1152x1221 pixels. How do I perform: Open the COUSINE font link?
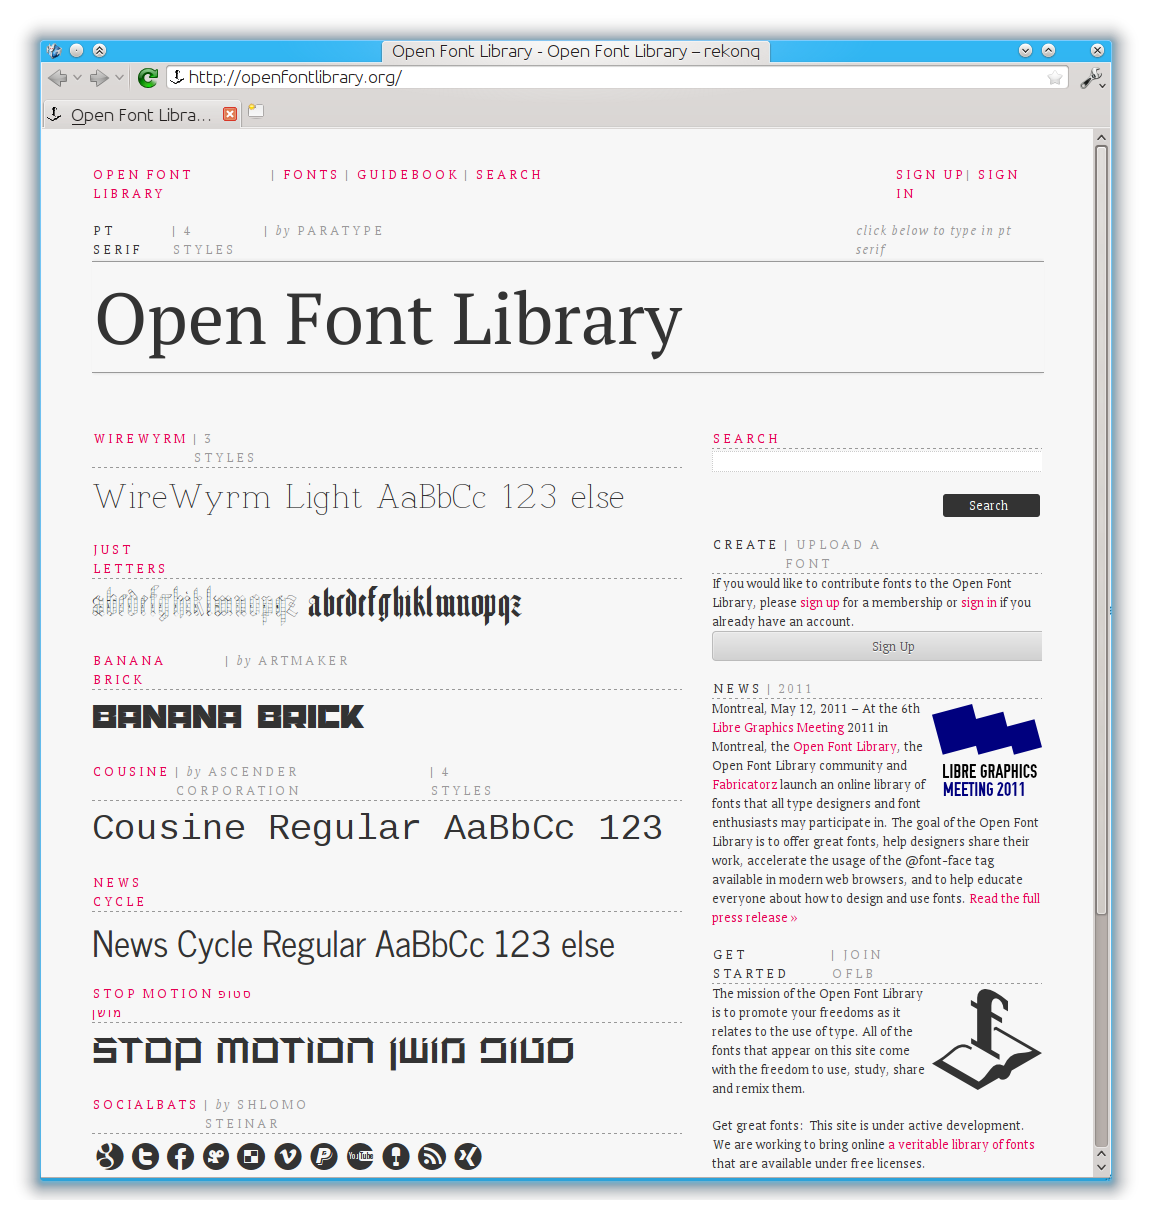pyautogui.click(x=131, y=772)
